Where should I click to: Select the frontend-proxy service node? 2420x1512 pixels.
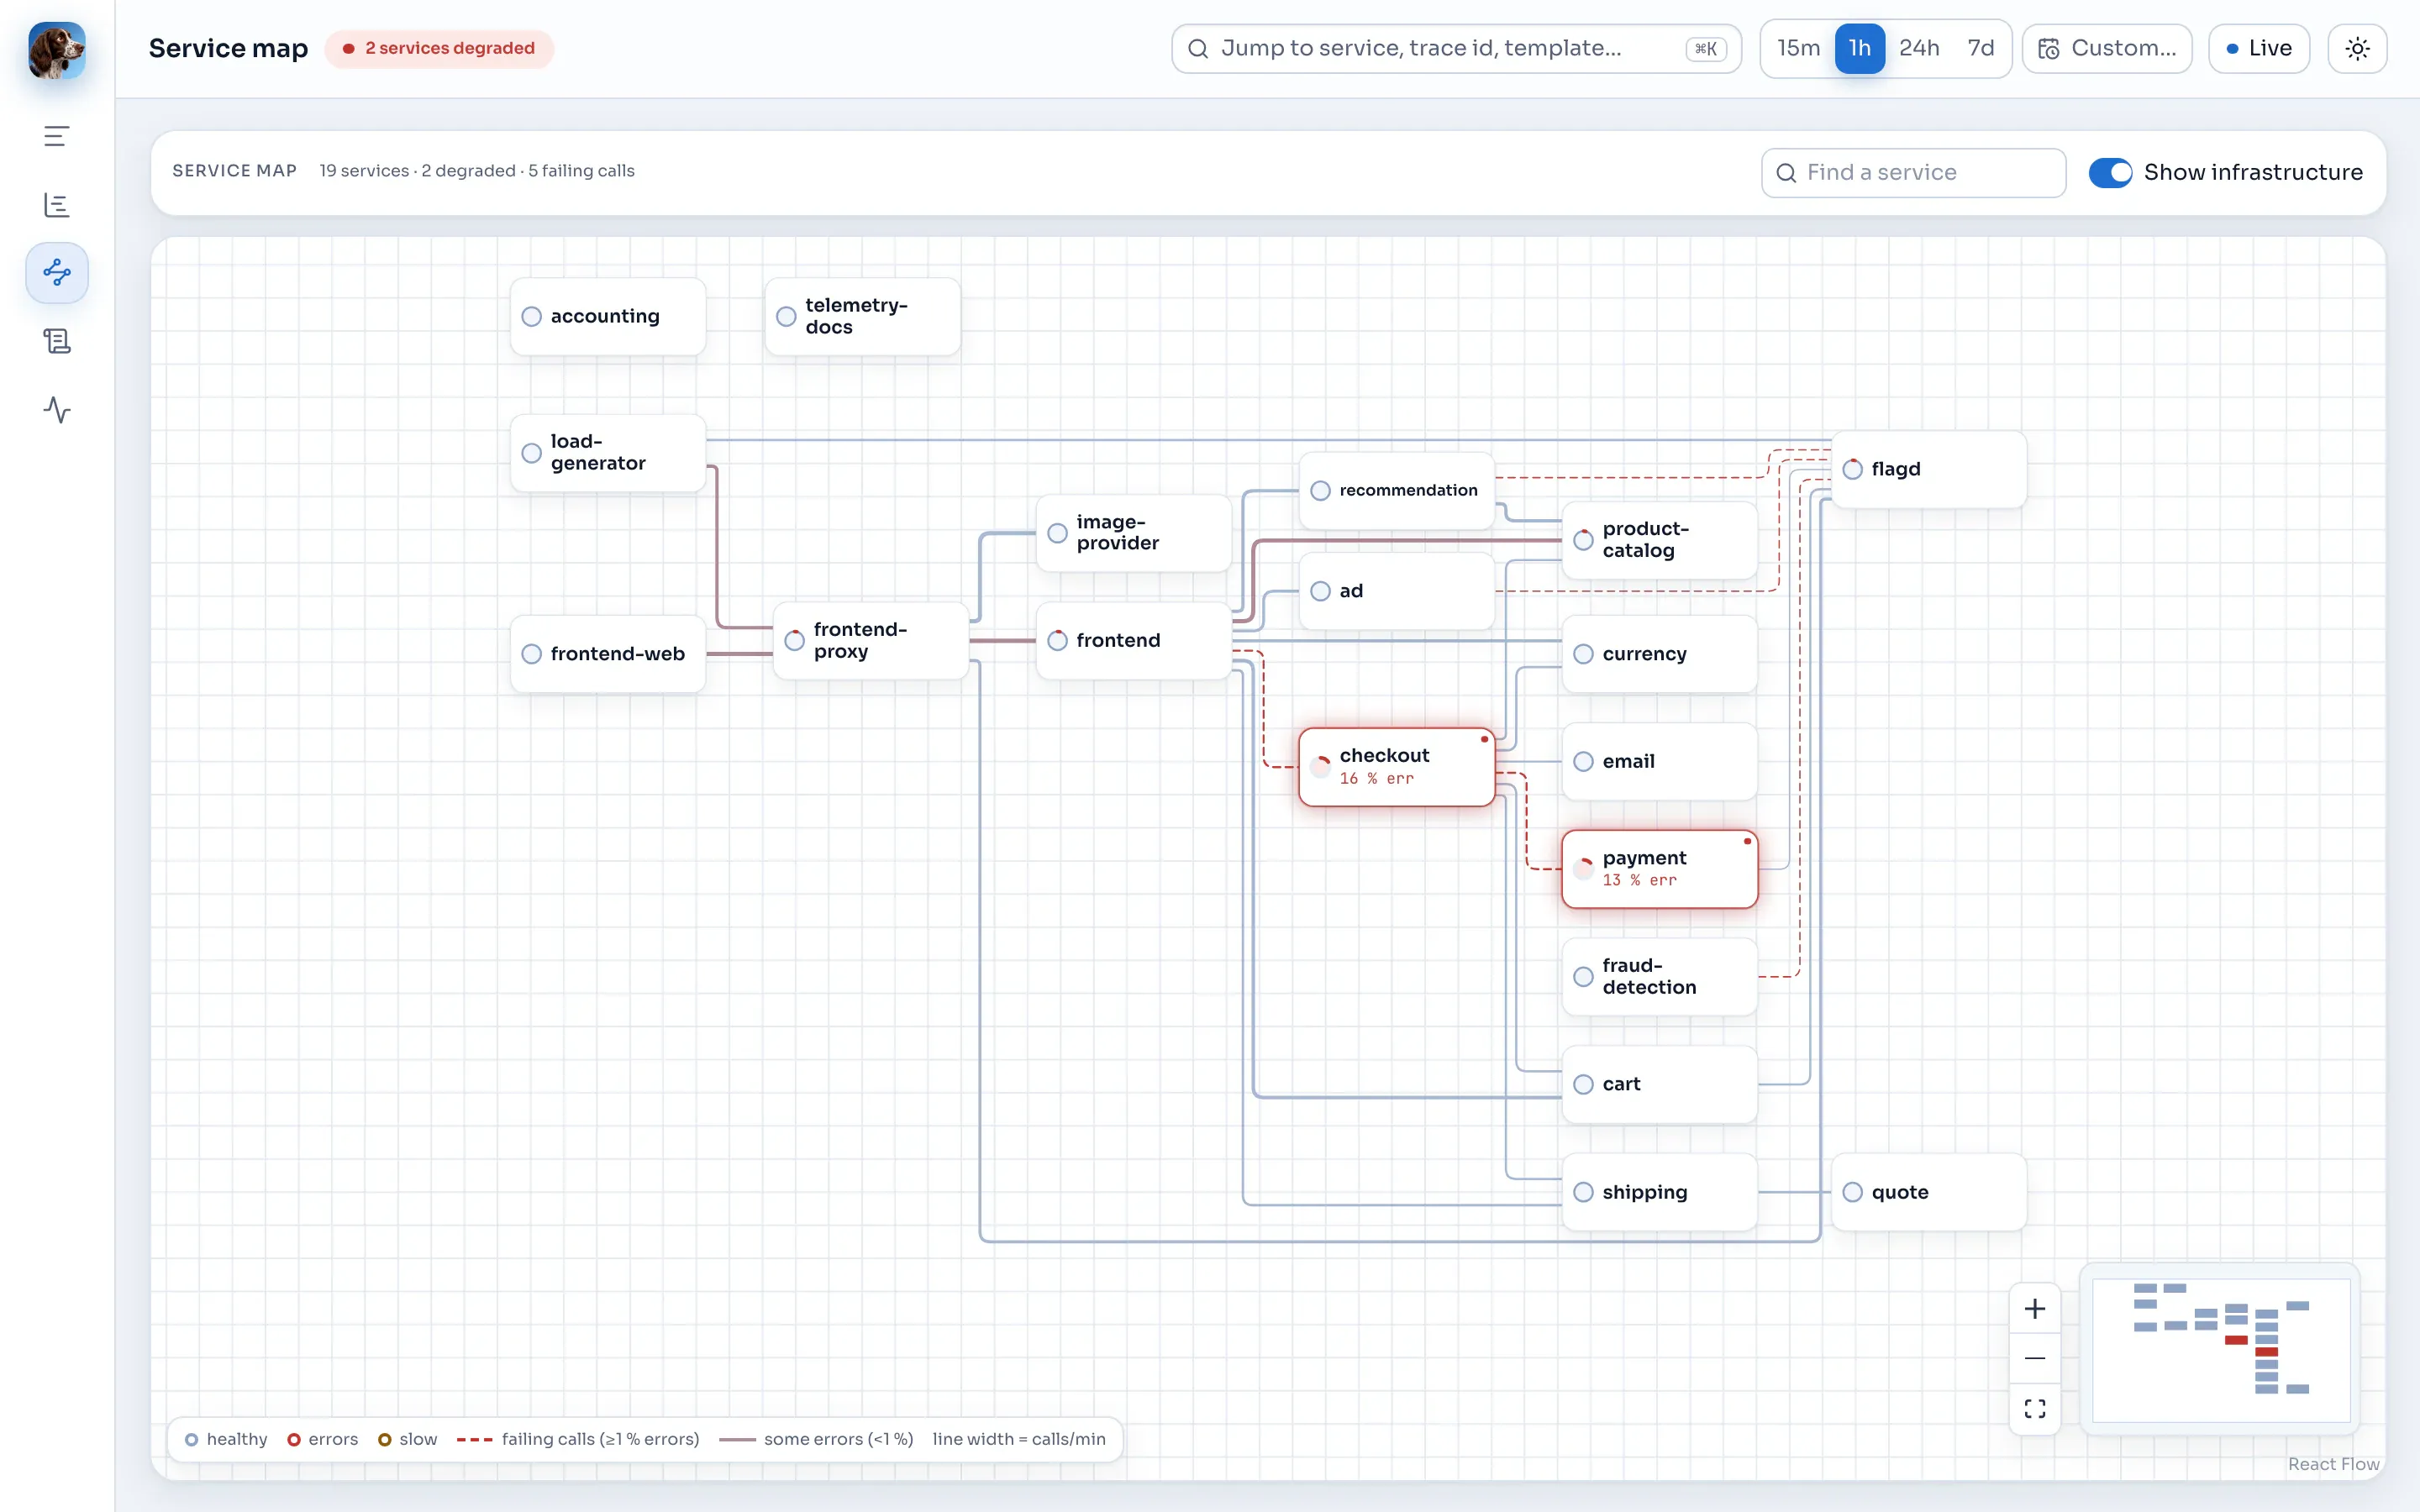point(870,640)
